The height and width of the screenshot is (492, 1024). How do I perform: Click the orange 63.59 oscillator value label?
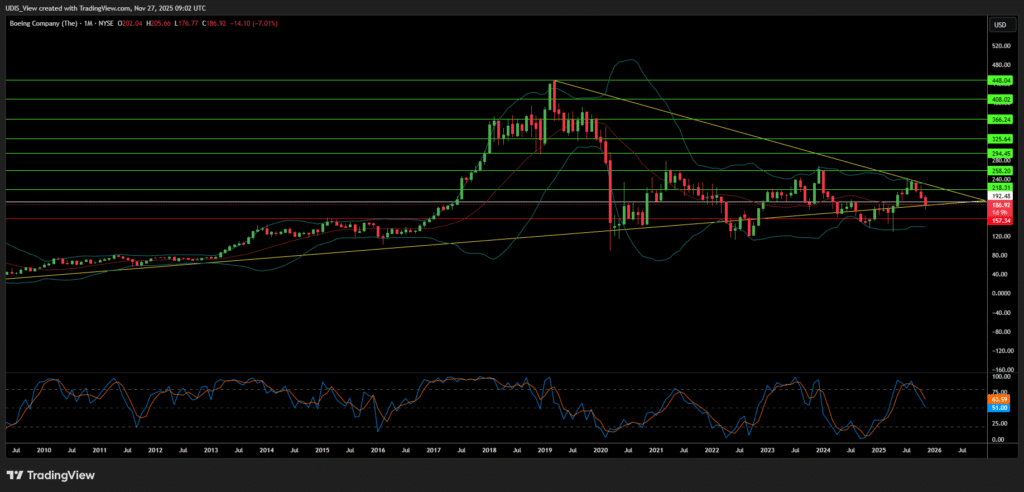point(1000,398)
